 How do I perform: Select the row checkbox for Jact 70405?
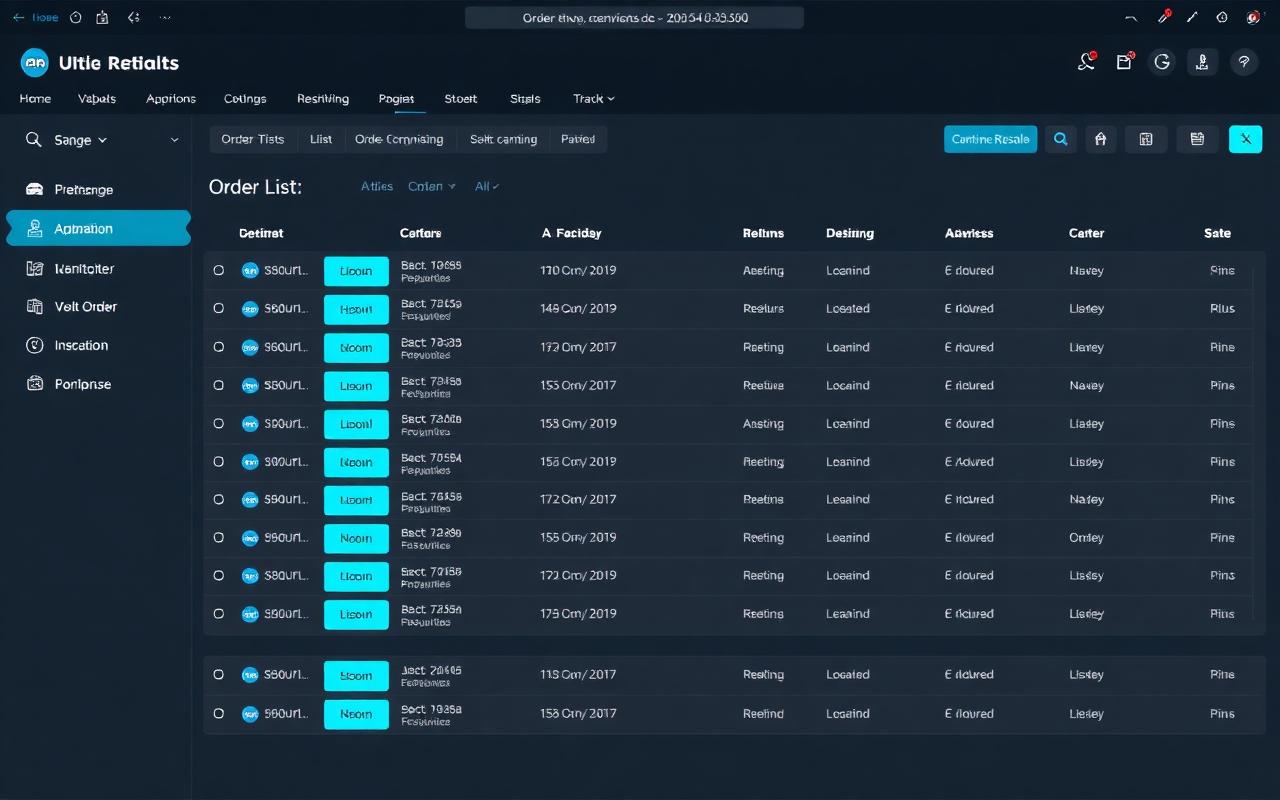tap(219, 675)
